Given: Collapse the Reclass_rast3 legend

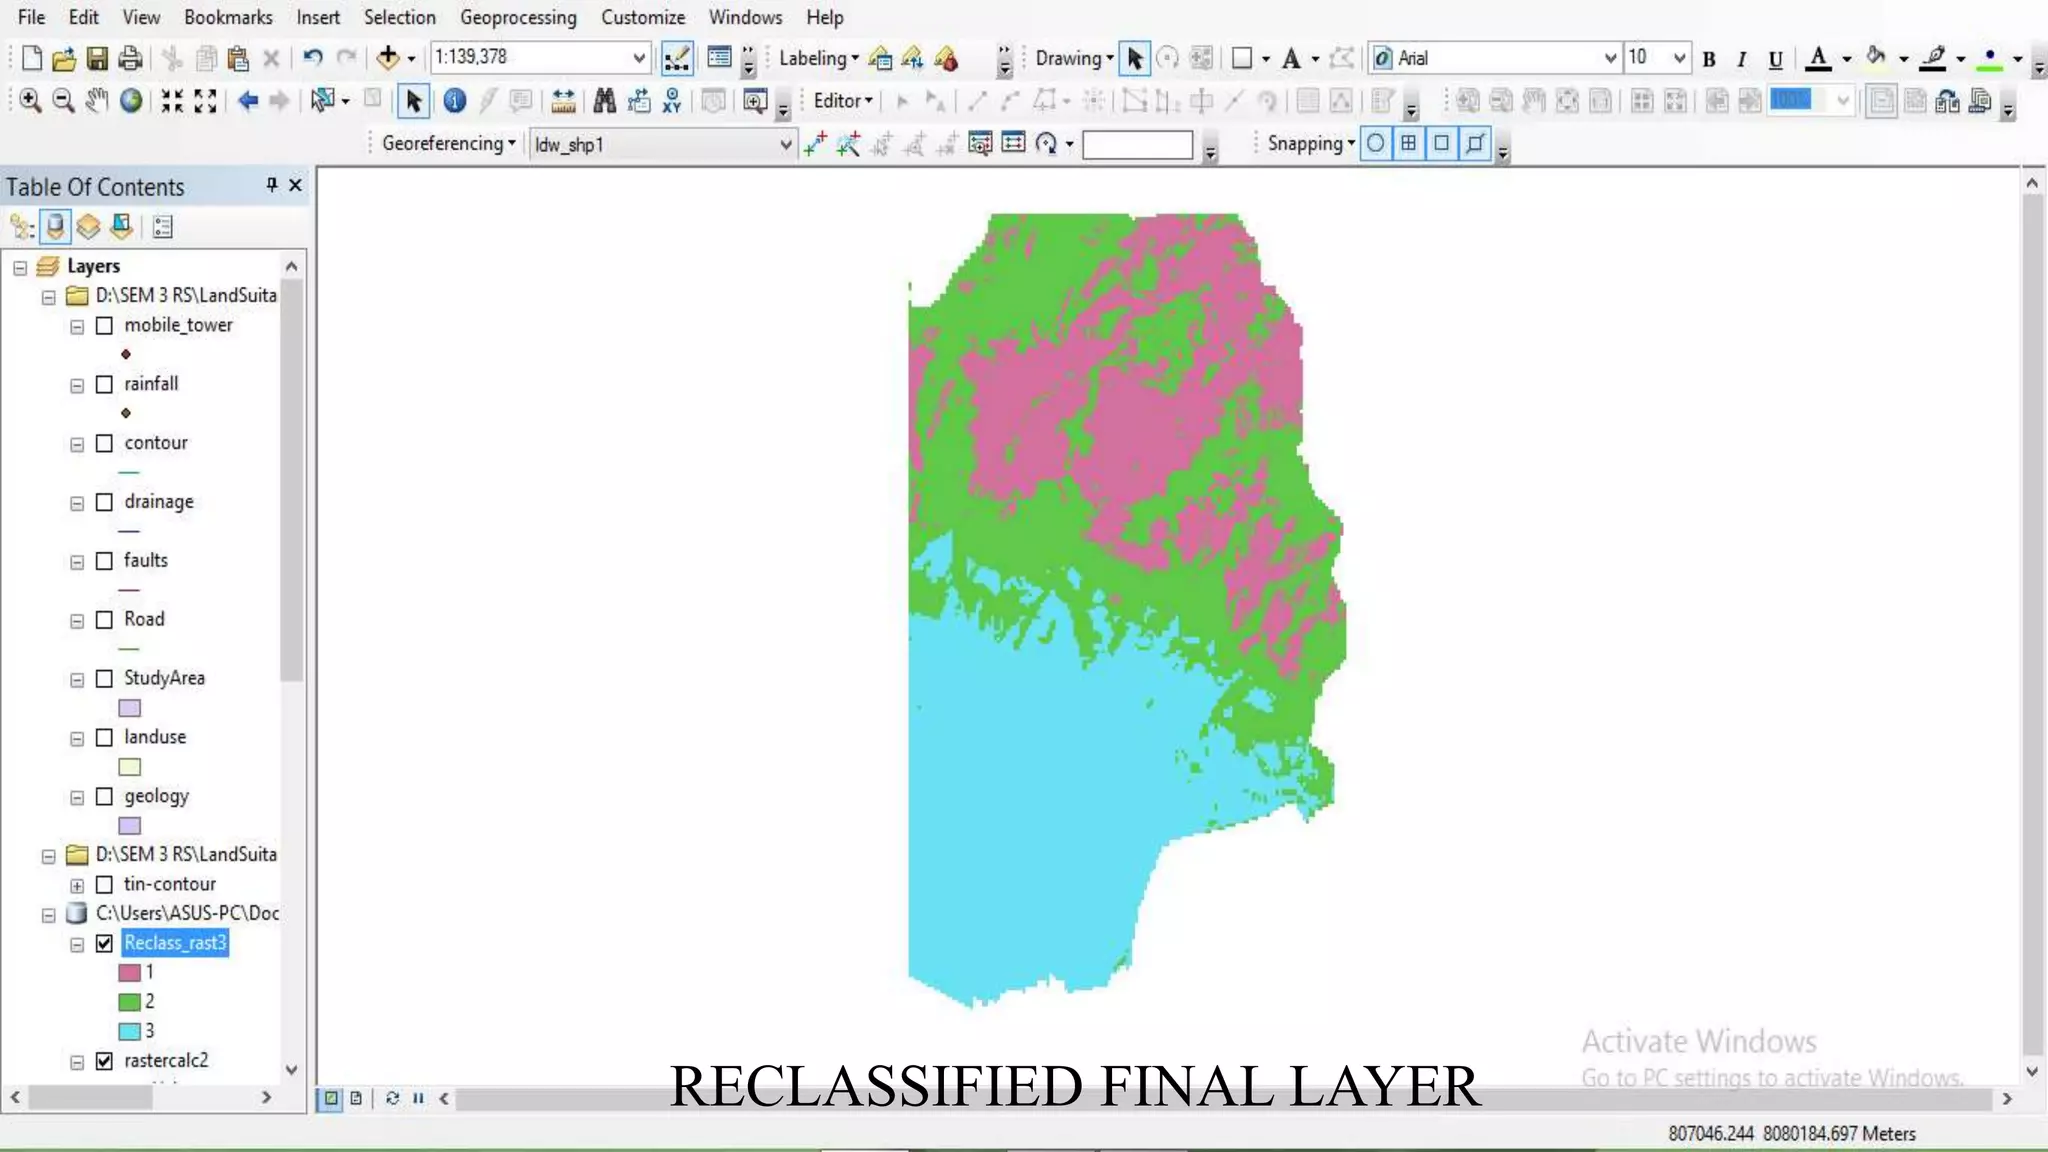Looking at the screenshot, I should [77, 945].
